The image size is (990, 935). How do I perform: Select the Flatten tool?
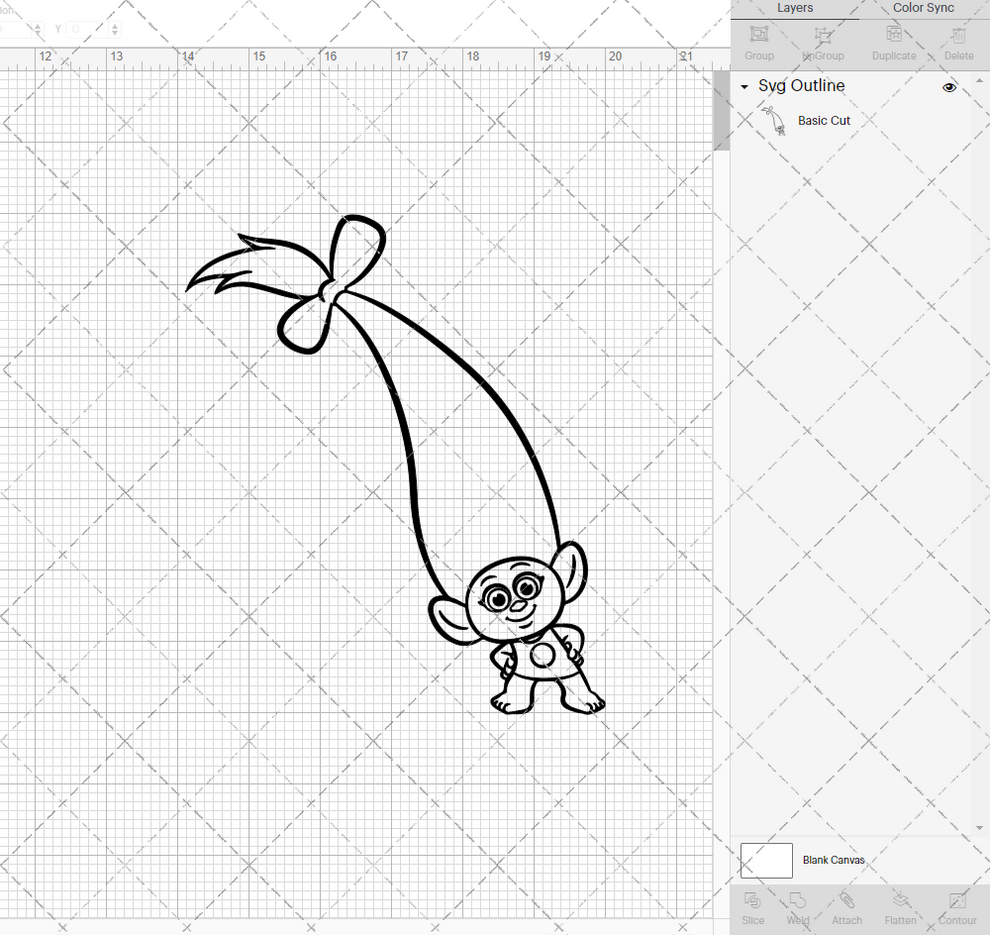pos(899,908)
